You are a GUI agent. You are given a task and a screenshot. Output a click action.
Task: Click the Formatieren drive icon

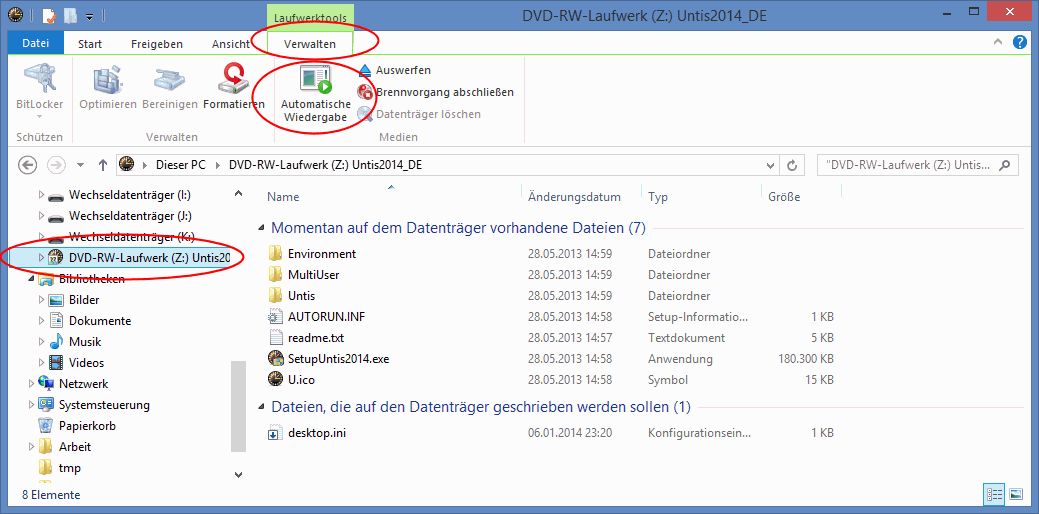pos(234,80)
